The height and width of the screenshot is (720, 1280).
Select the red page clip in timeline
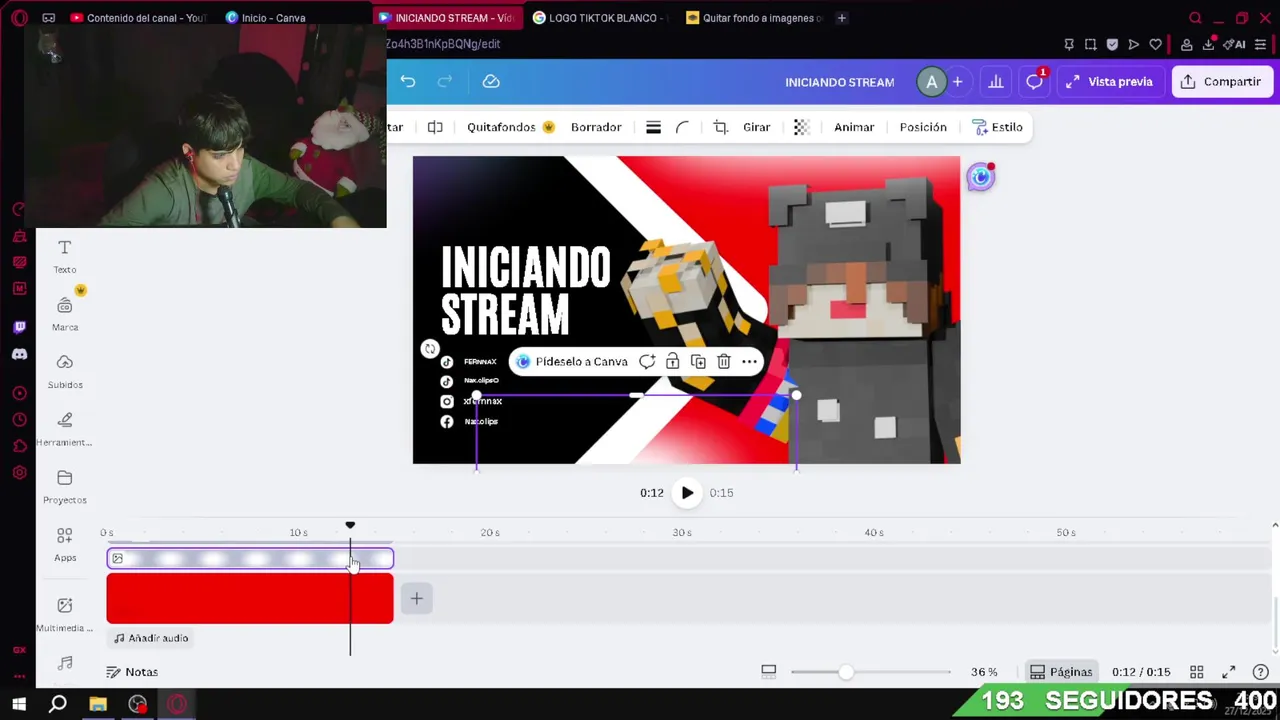click(x=250, y=599)
